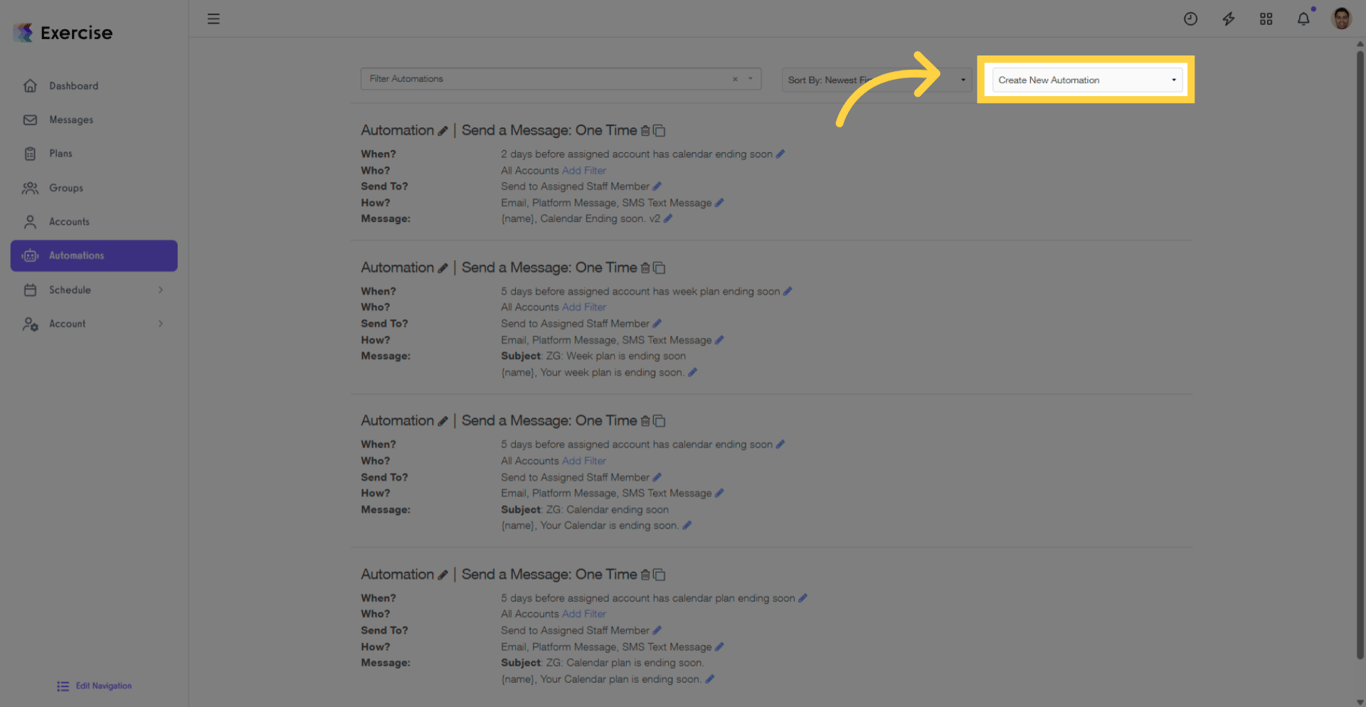This screenshot has width=1366, height=707.
Task: Click the lightning bolt quick actions icon
Action: pos(1228,19)
